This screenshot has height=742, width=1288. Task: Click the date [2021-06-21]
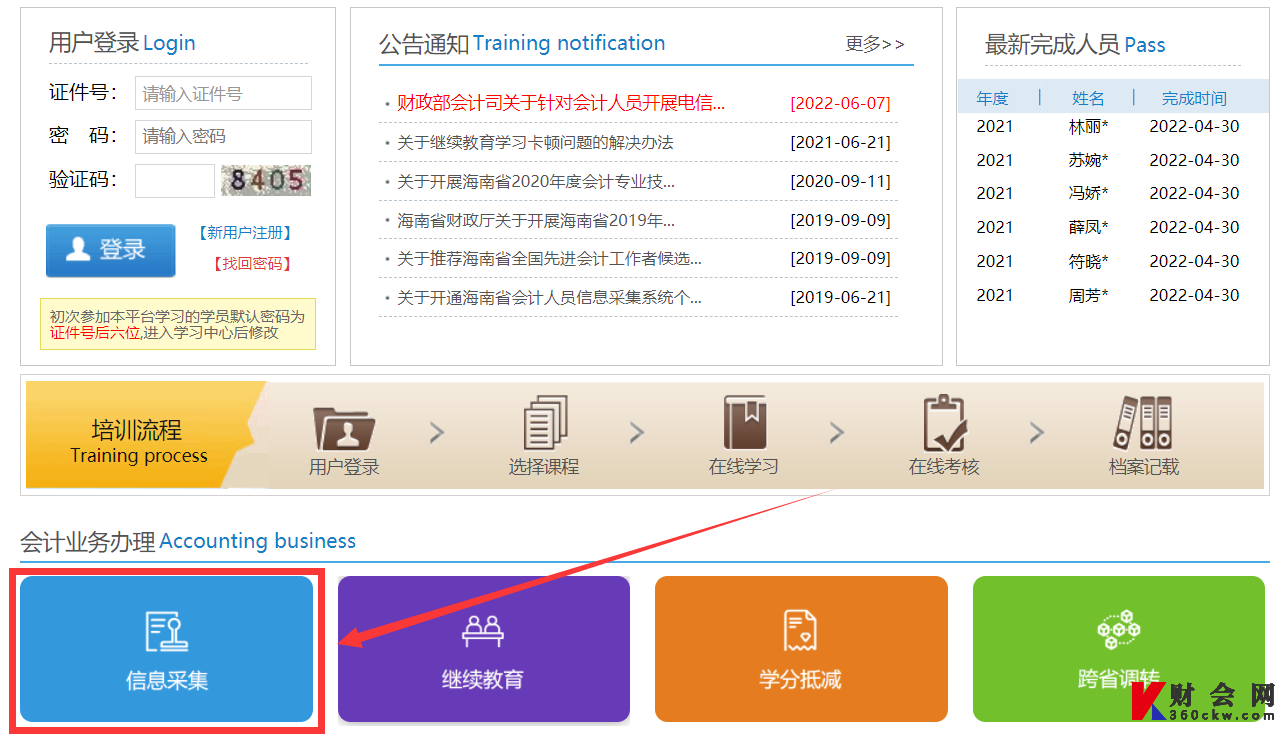click(840, 142)
